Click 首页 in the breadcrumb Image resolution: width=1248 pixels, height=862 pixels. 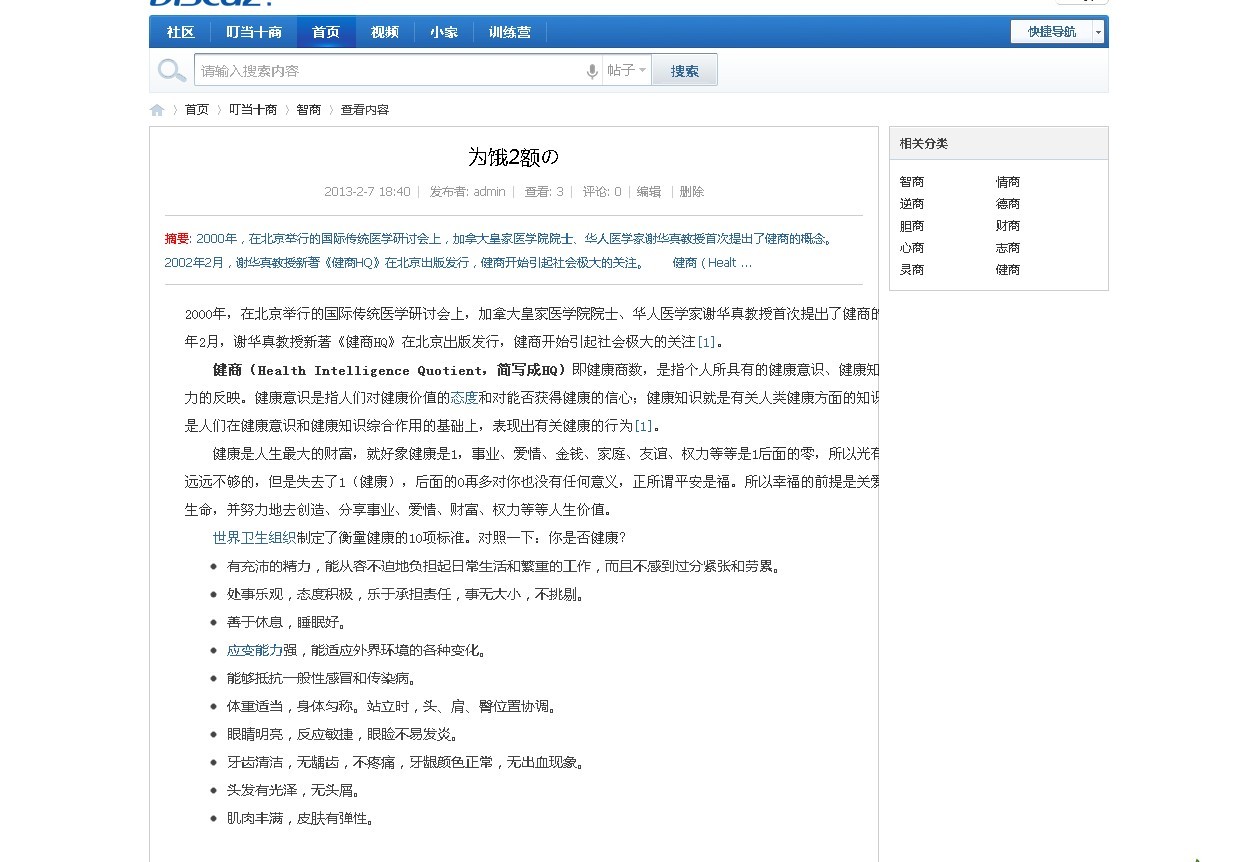tap(197, 110)
